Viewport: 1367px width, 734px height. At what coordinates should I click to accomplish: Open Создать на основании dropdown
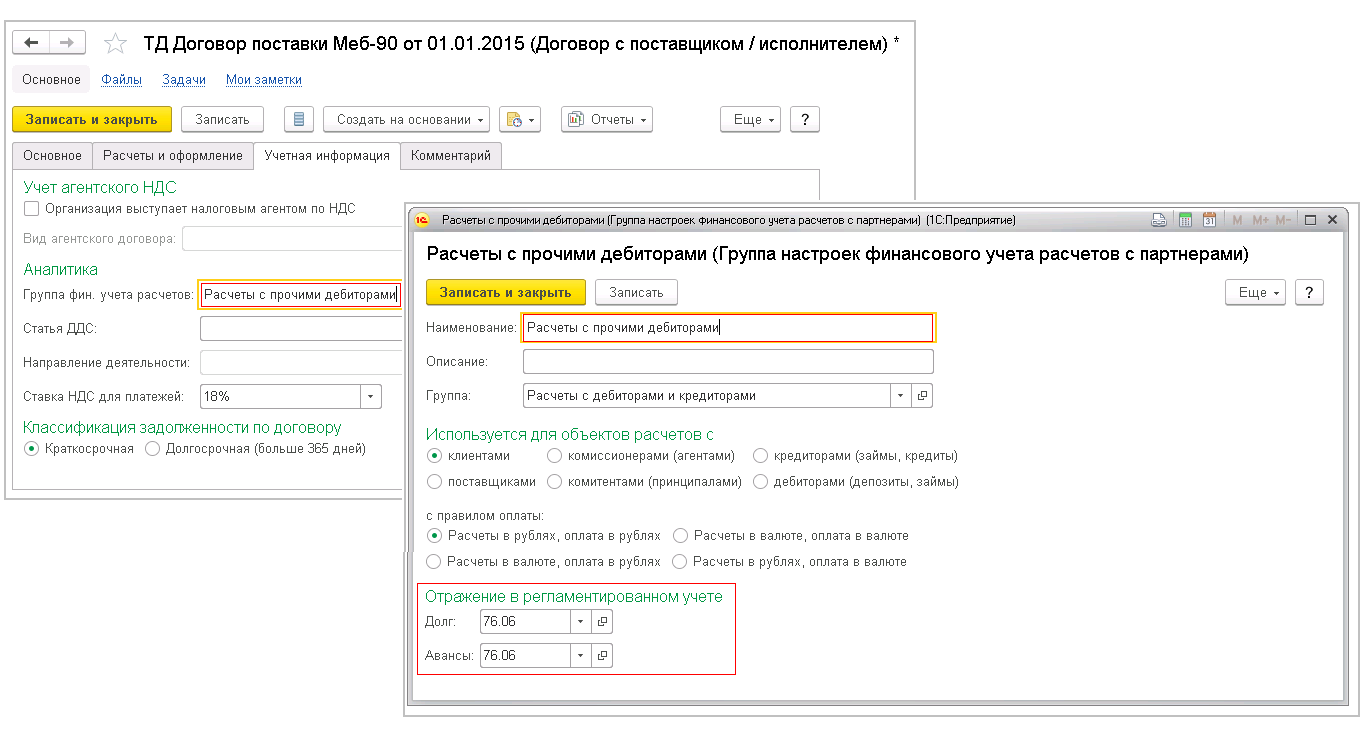[x=406, y=119]
